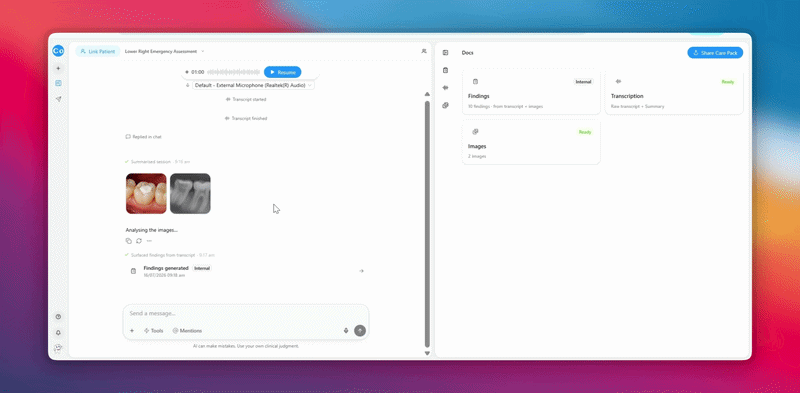Click 'Raw transcript + Summary' subtitle

[638, 107]
